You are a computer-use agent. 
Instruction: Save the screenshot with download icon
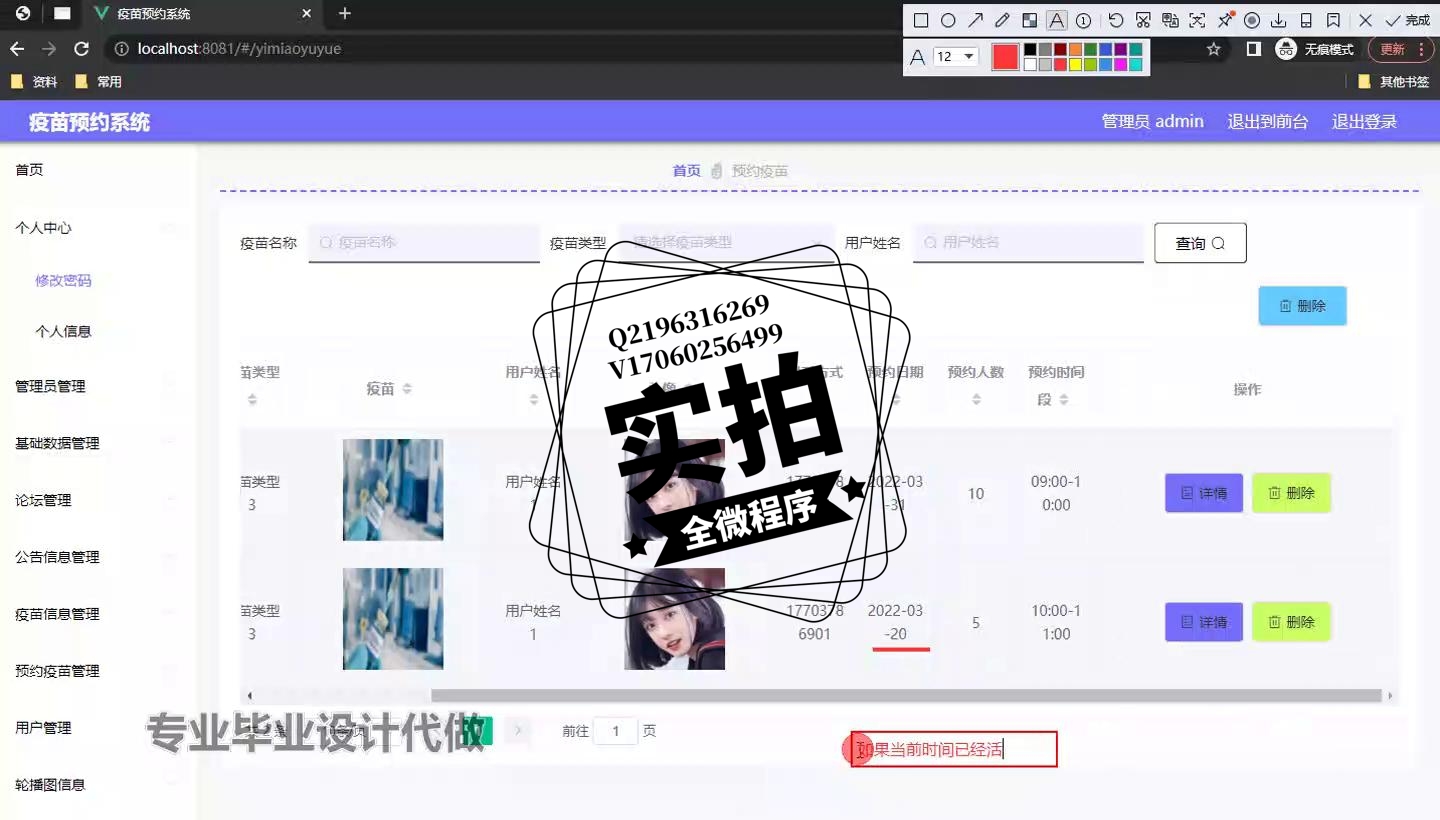tap(1278, 21)
